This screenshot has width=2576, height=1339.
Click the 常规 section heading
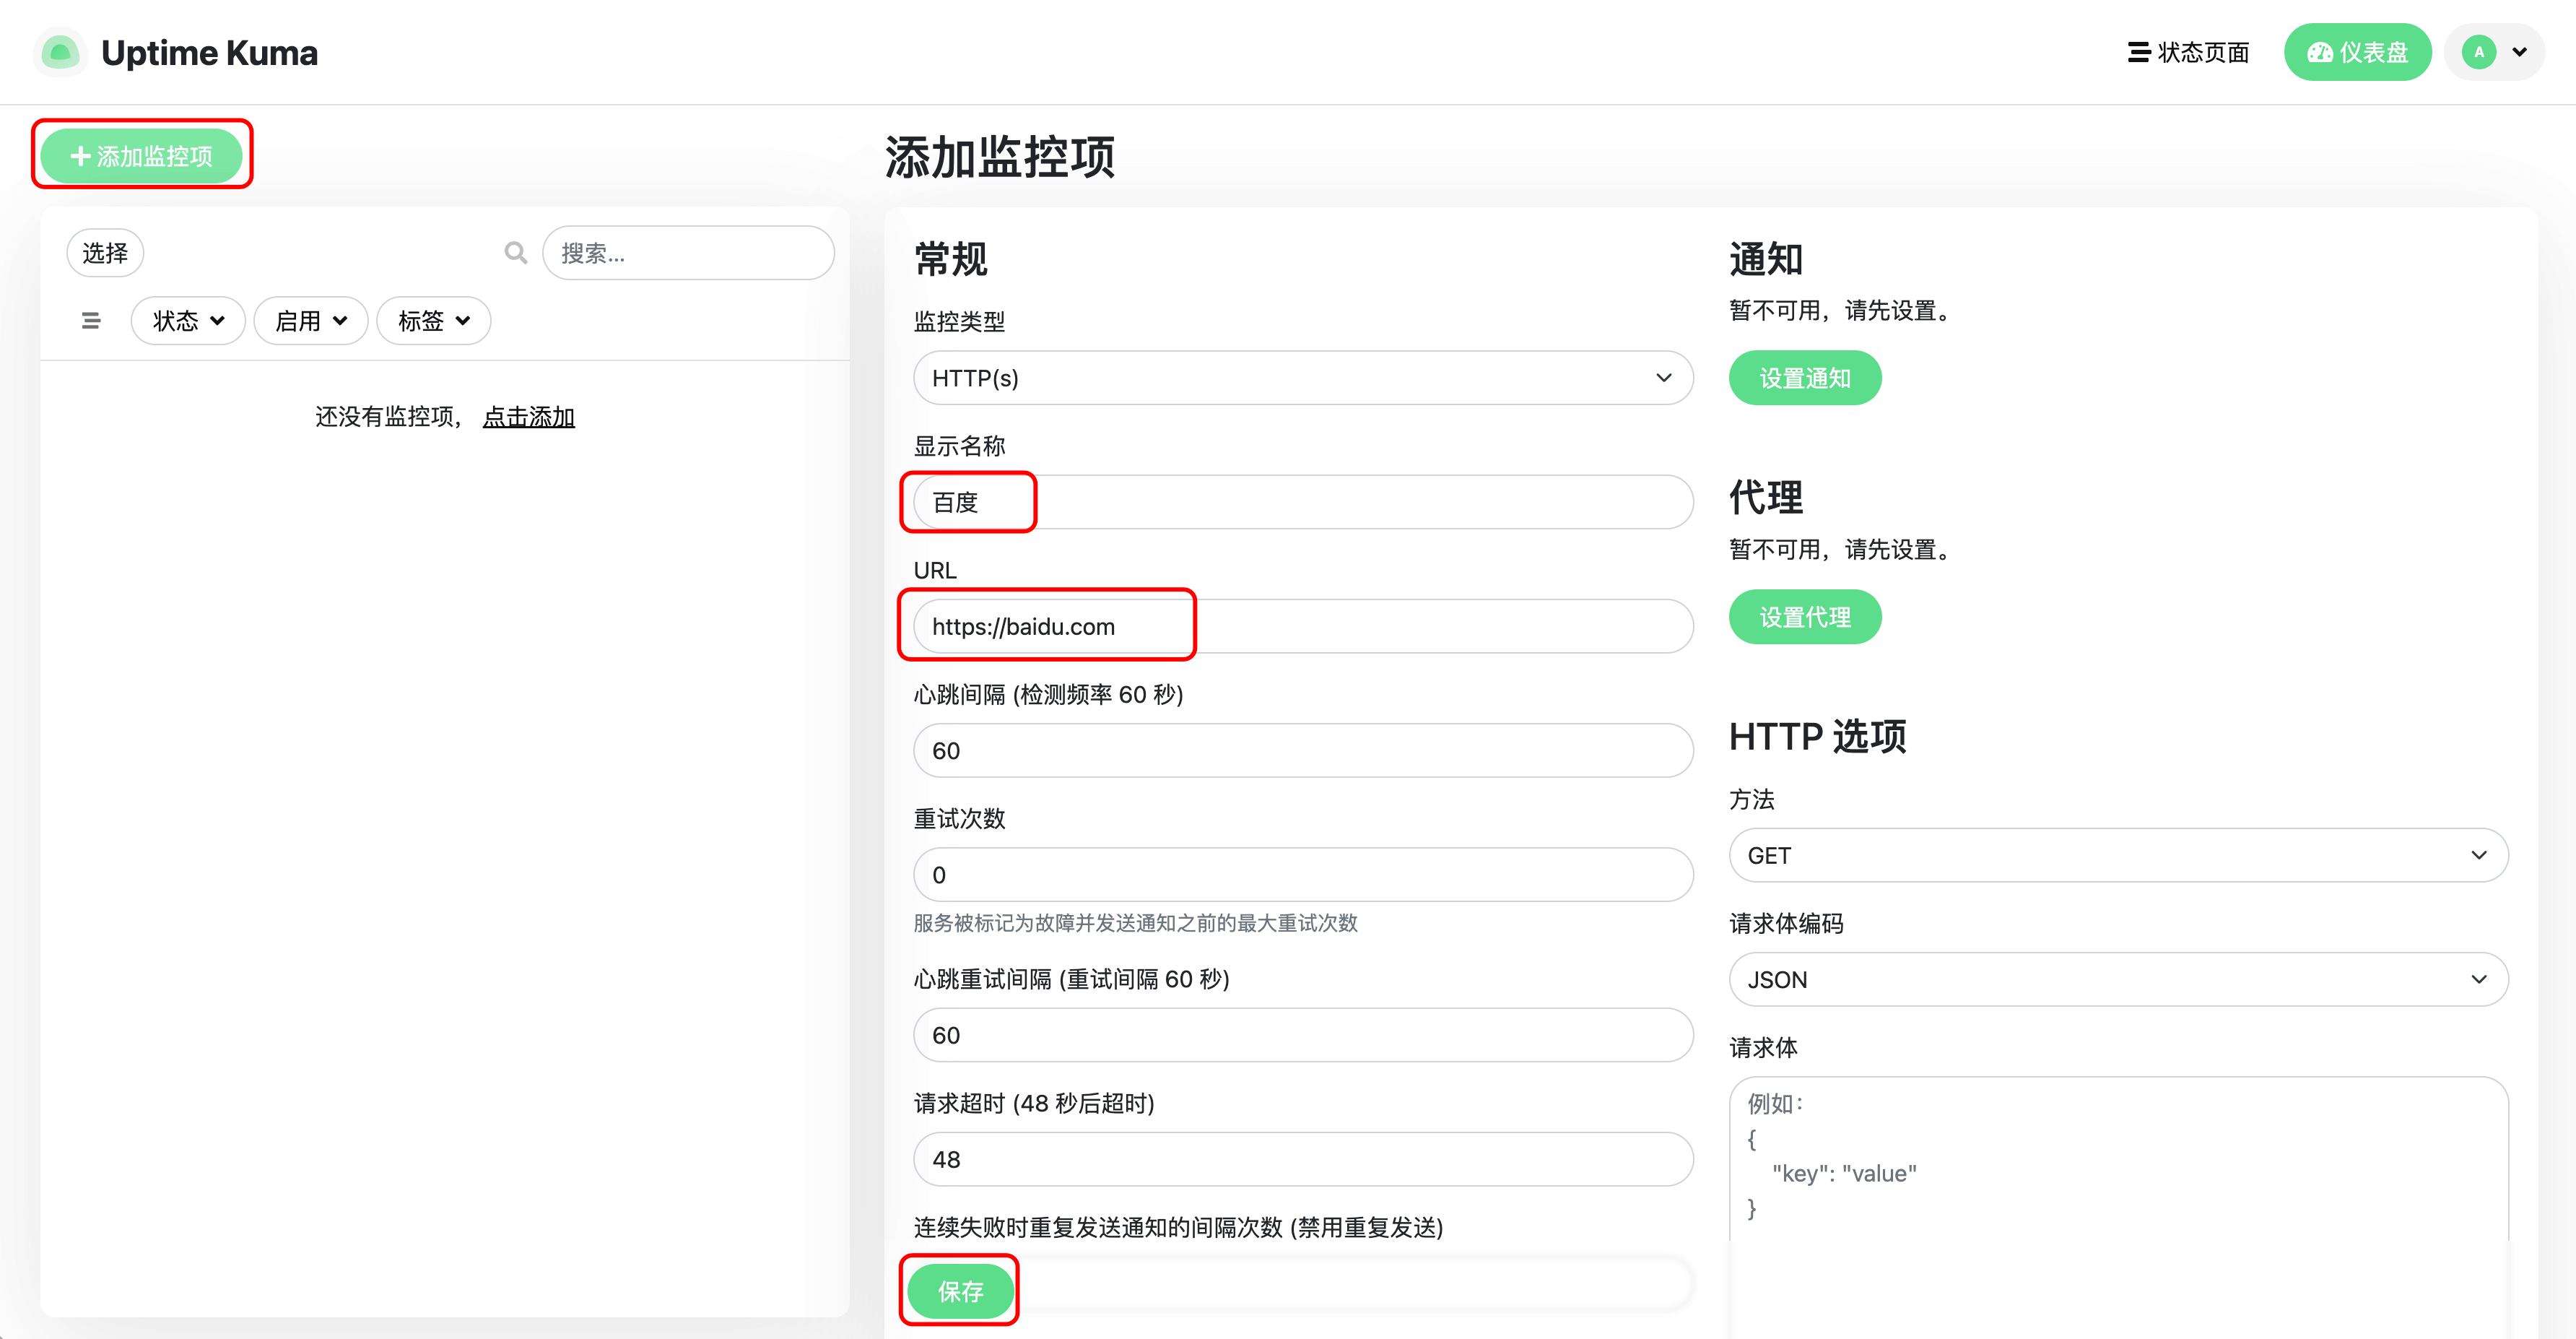click(x=951, y=259)
